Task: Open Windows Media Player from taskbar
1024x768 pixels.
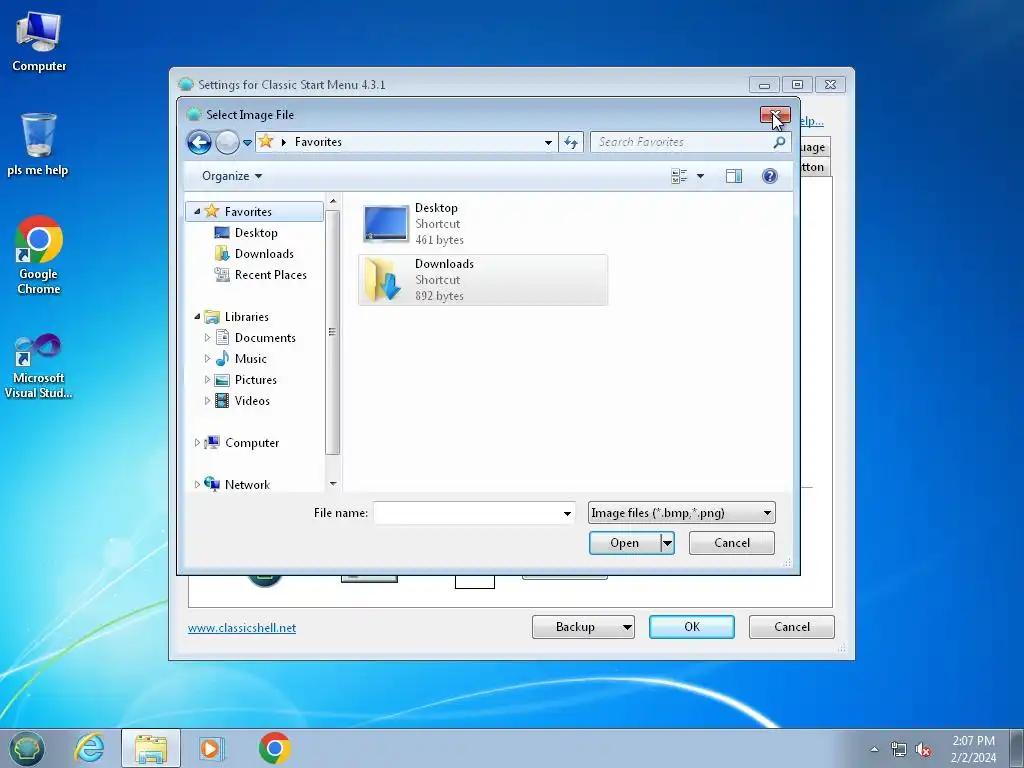Action: [x=212, y=748]
